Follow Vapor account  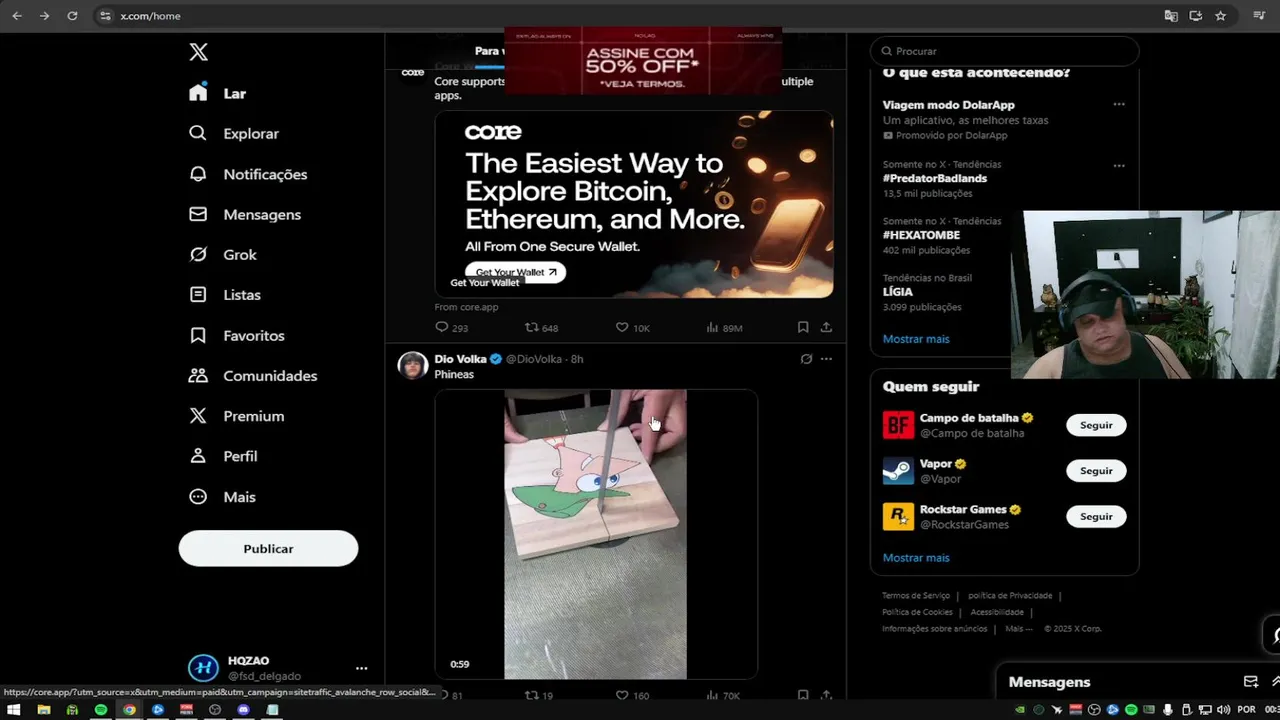click(x=1096, y=470)
